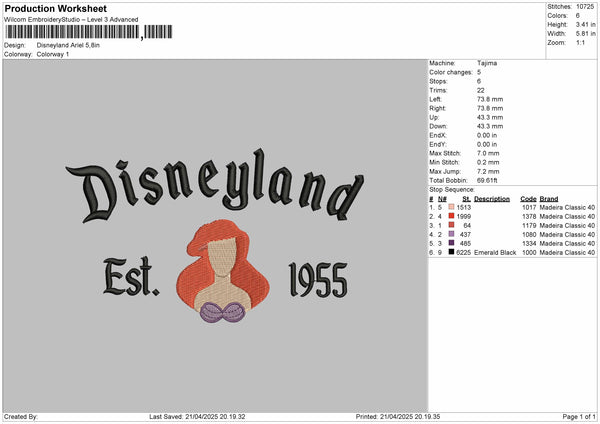Click stitch count '1999' in stop sequence

click(x=464, y=216)
